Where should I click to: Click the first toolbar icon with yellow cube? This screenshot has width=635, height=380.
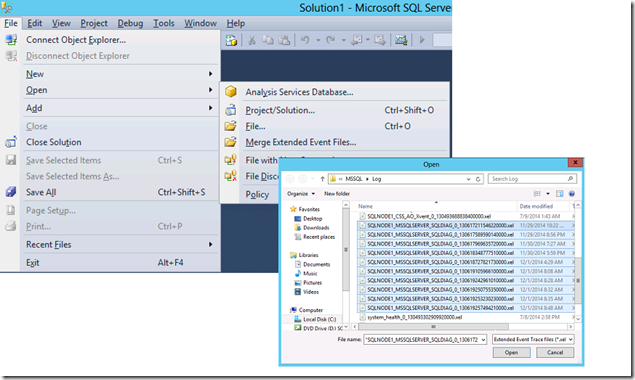coord(232,40)
